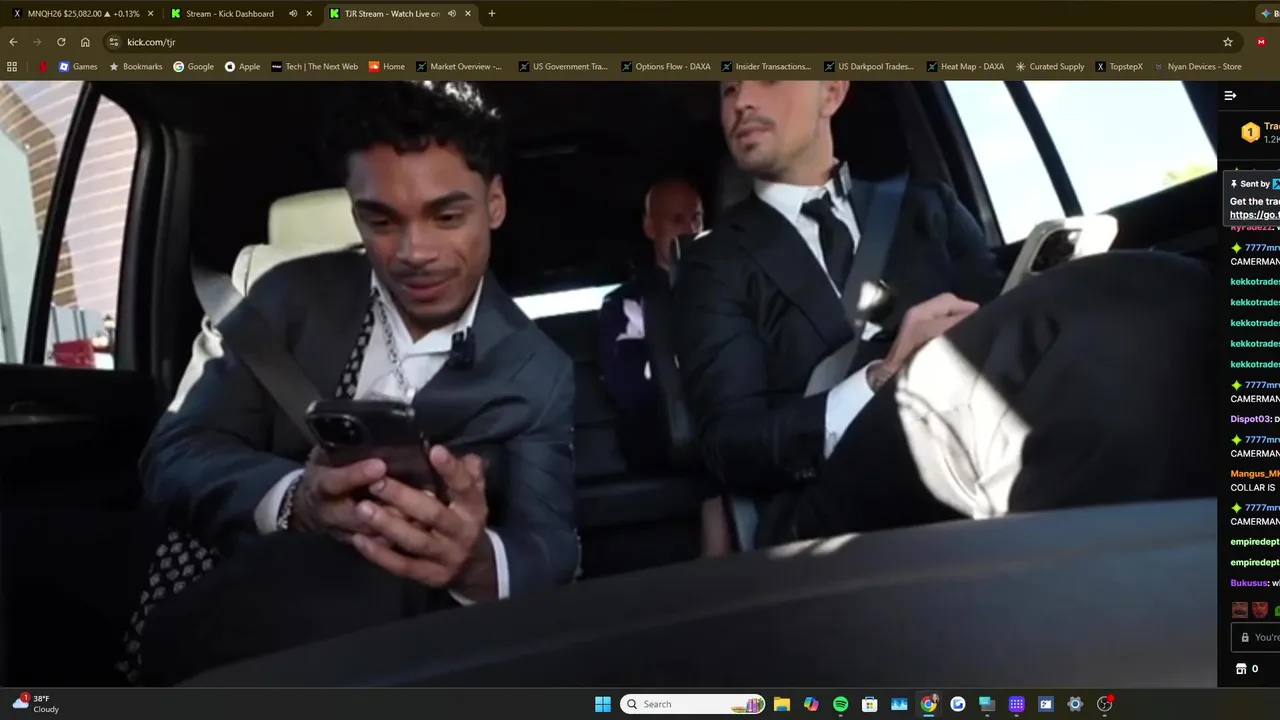Open the Curated Supply bookmark
Screen dimensions: 1280x720
pos(1049,67)
